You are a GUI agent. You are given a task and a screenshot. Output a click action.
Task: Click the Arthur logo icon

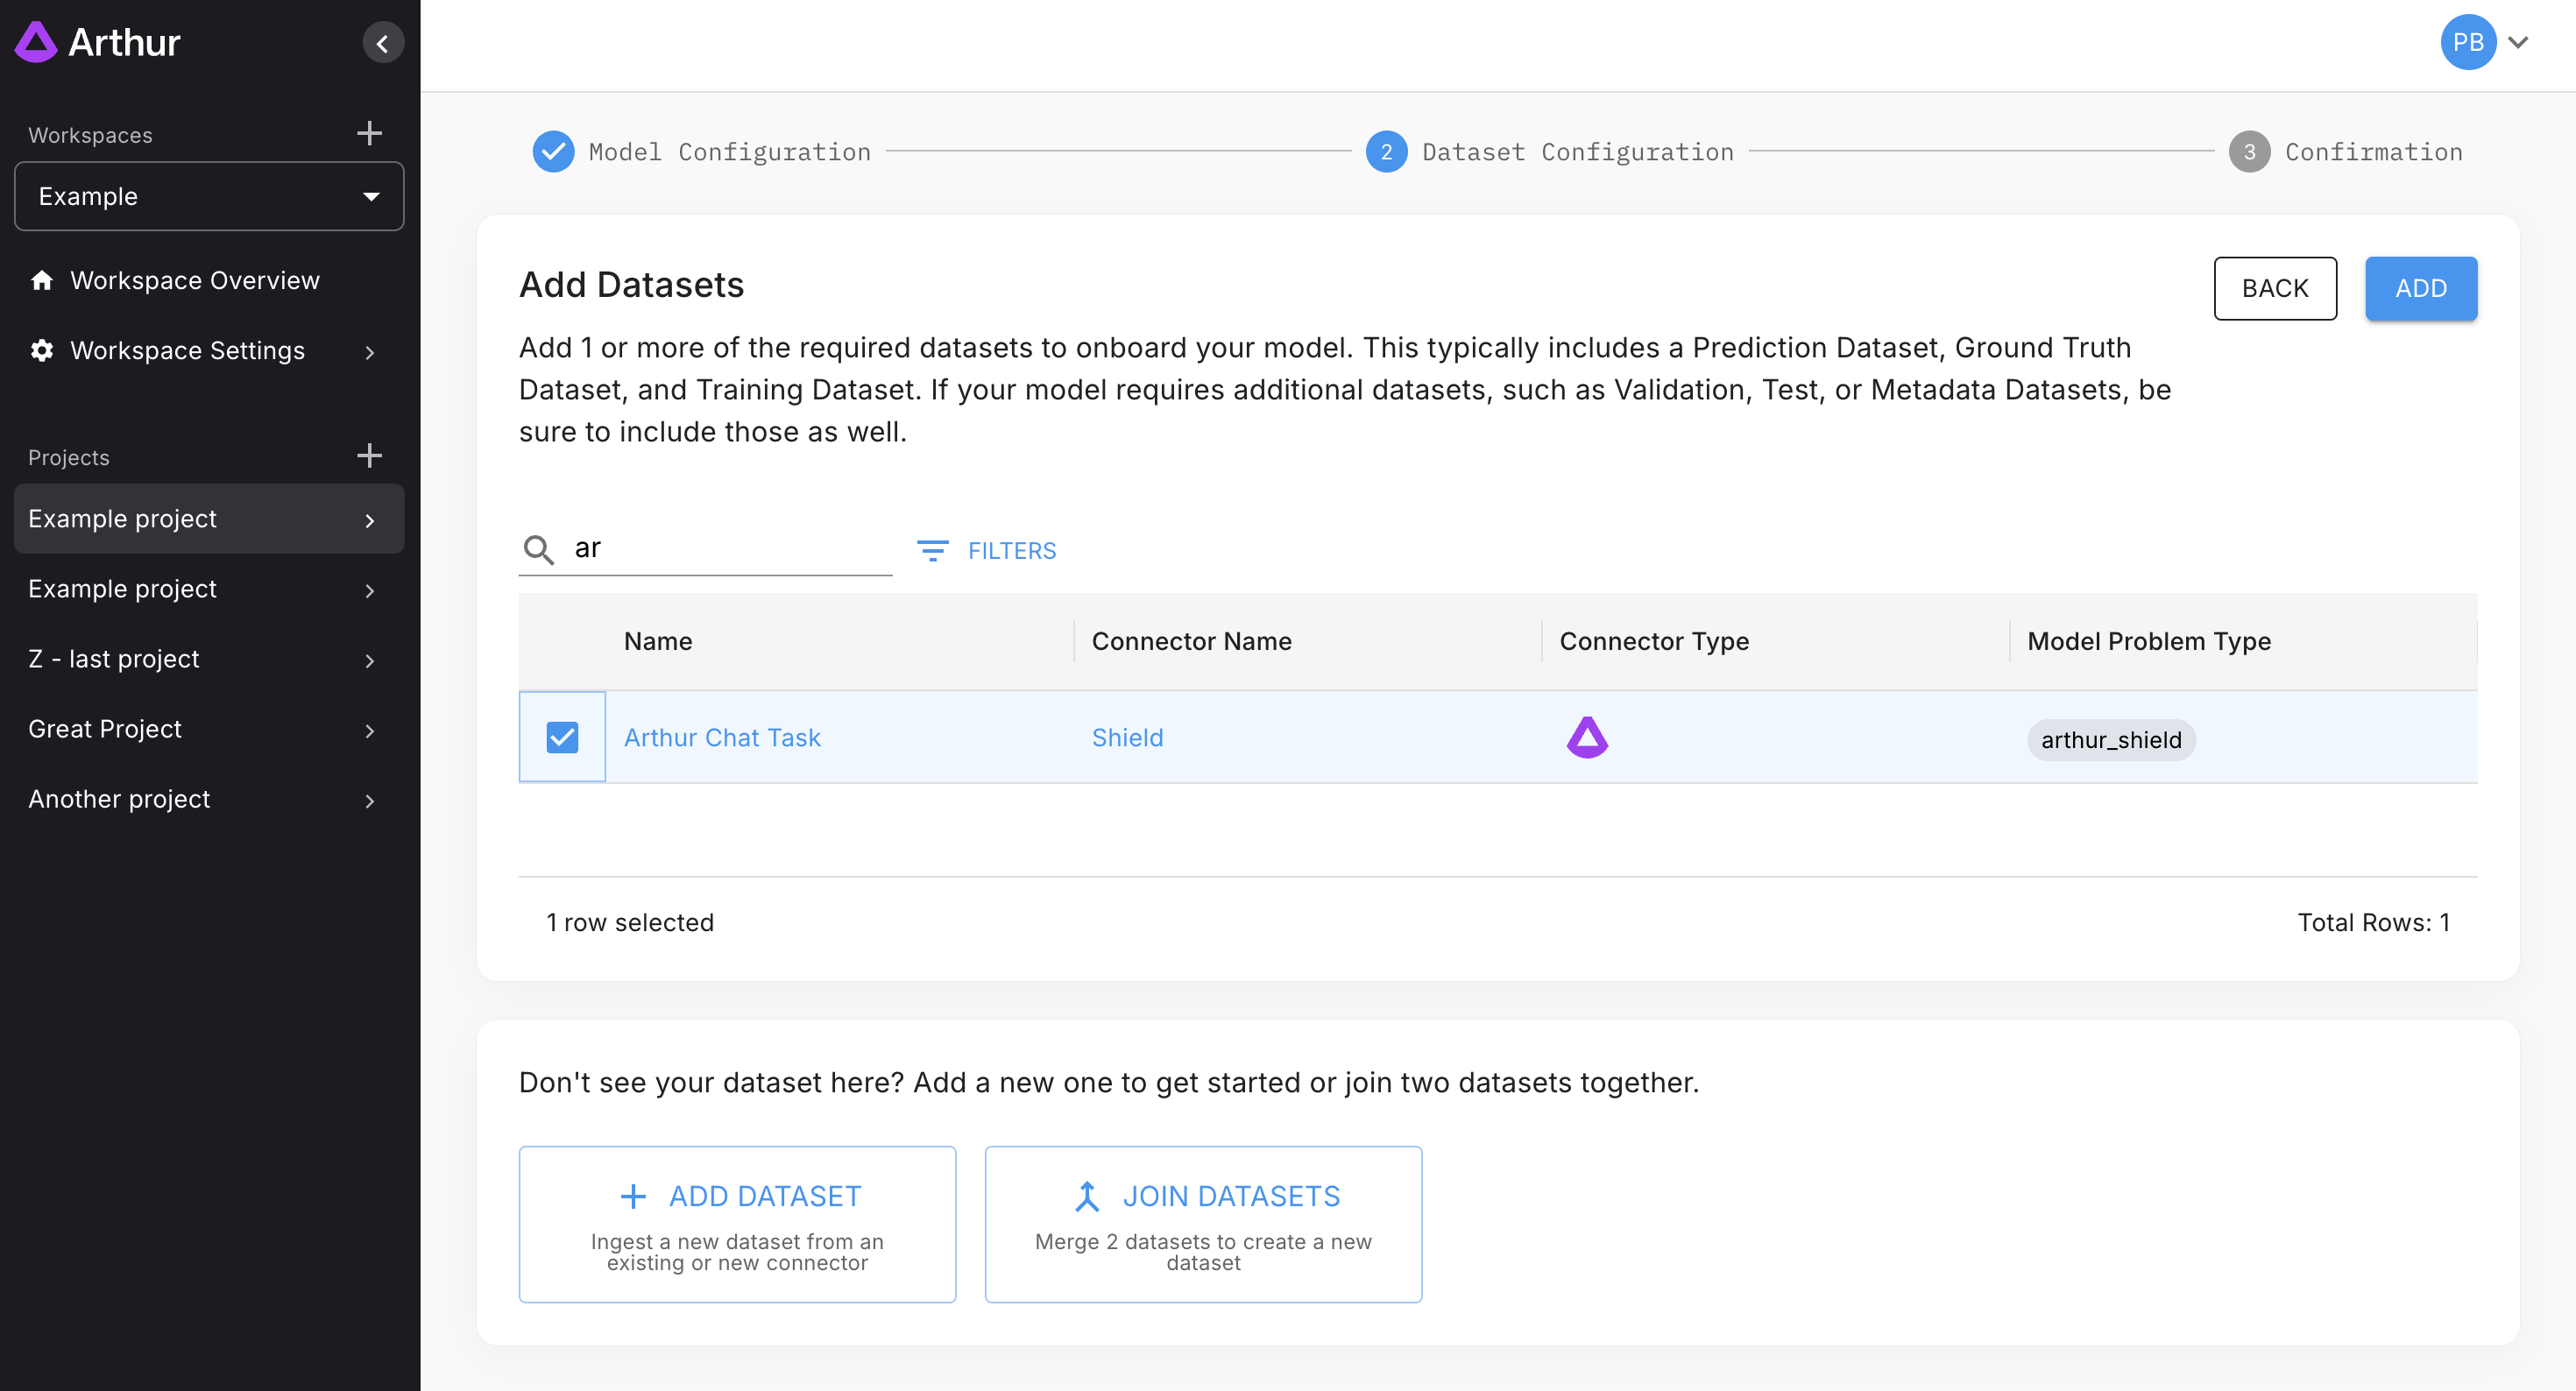36,42
